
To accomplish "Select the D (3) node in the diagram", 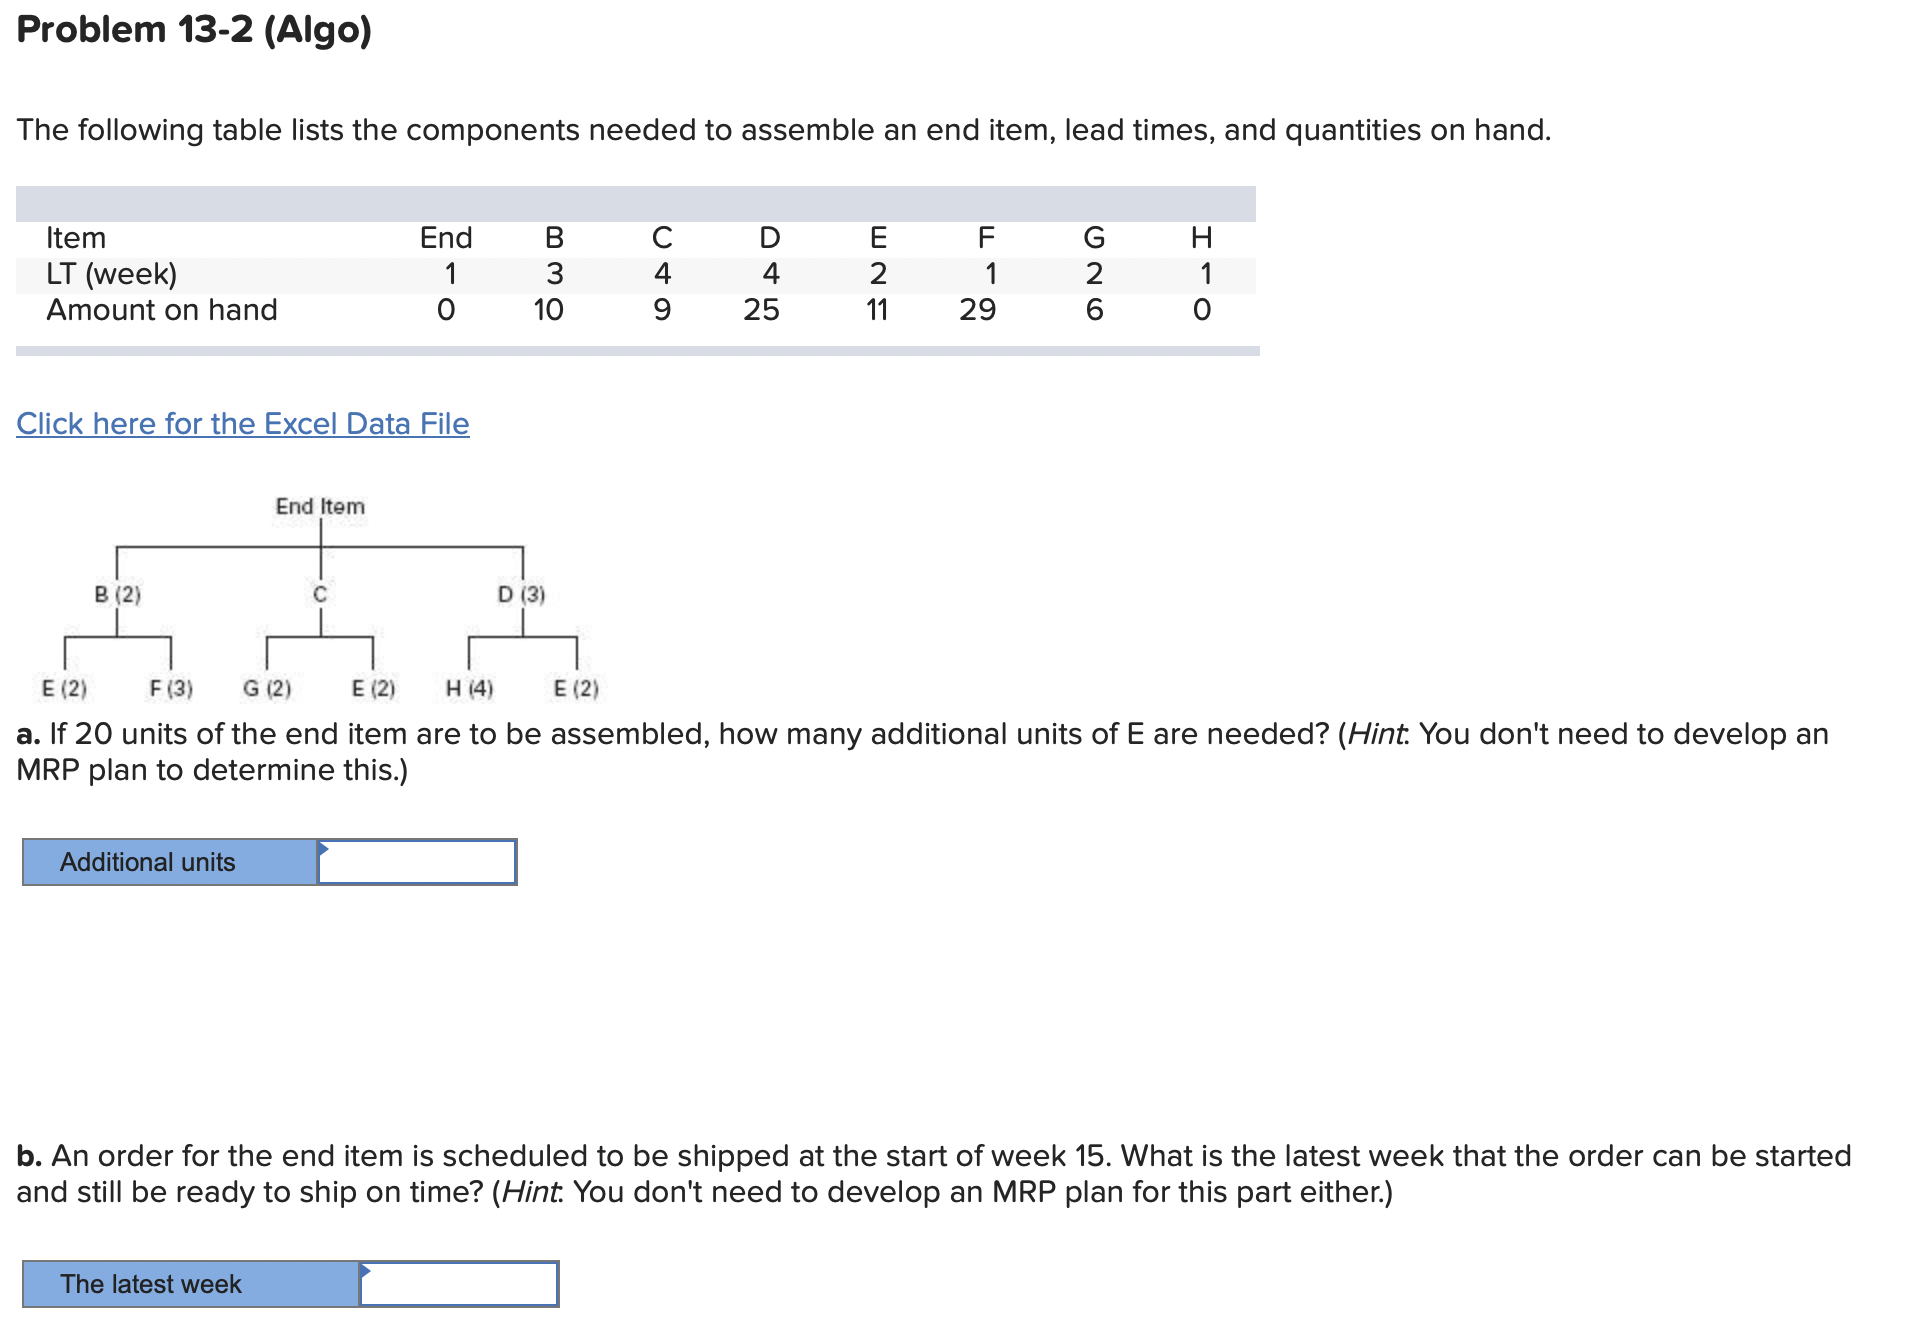I will (x=521, y=594).
